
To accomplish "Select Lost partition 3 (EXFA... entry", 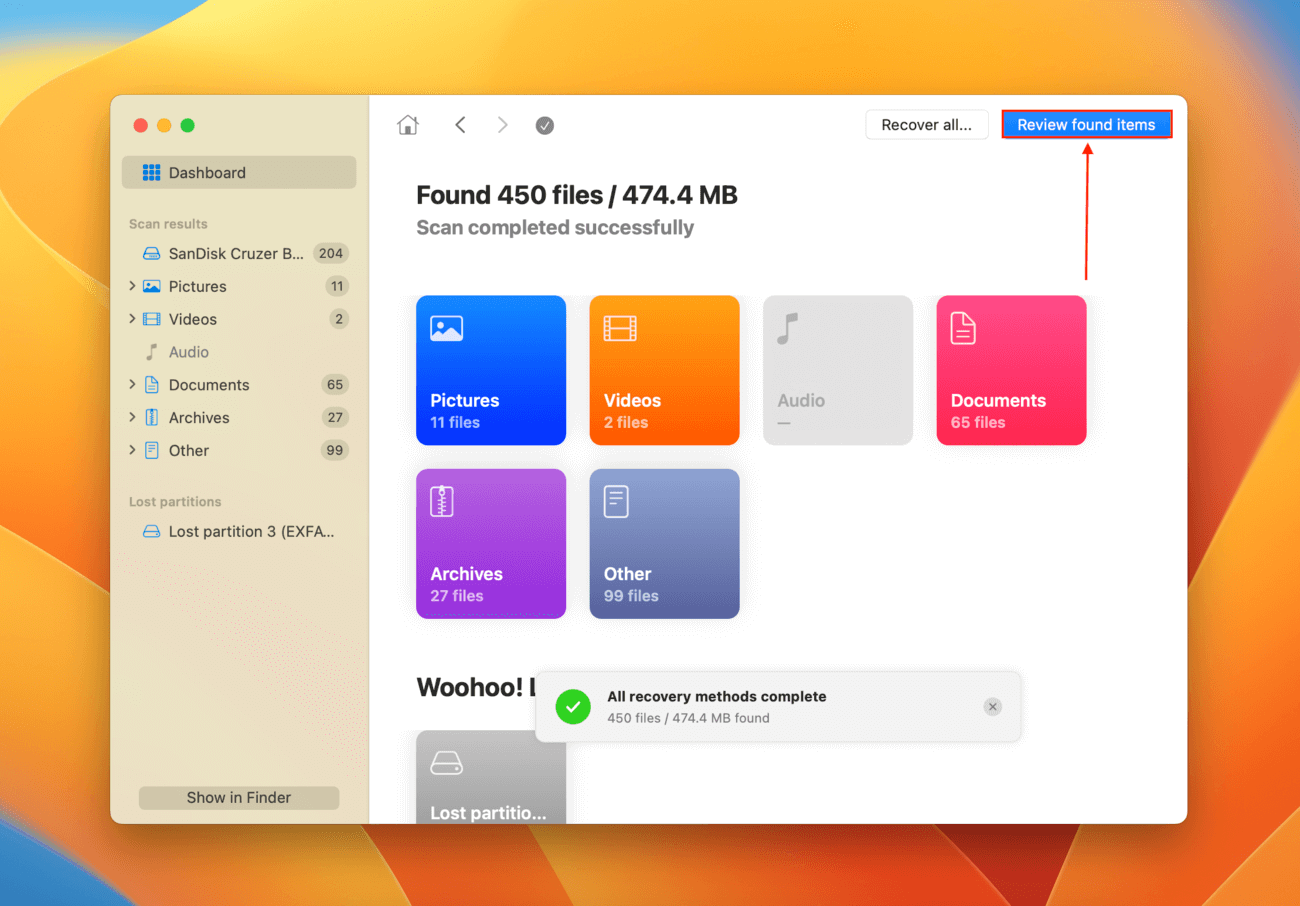I will click(x=239, y=532).
